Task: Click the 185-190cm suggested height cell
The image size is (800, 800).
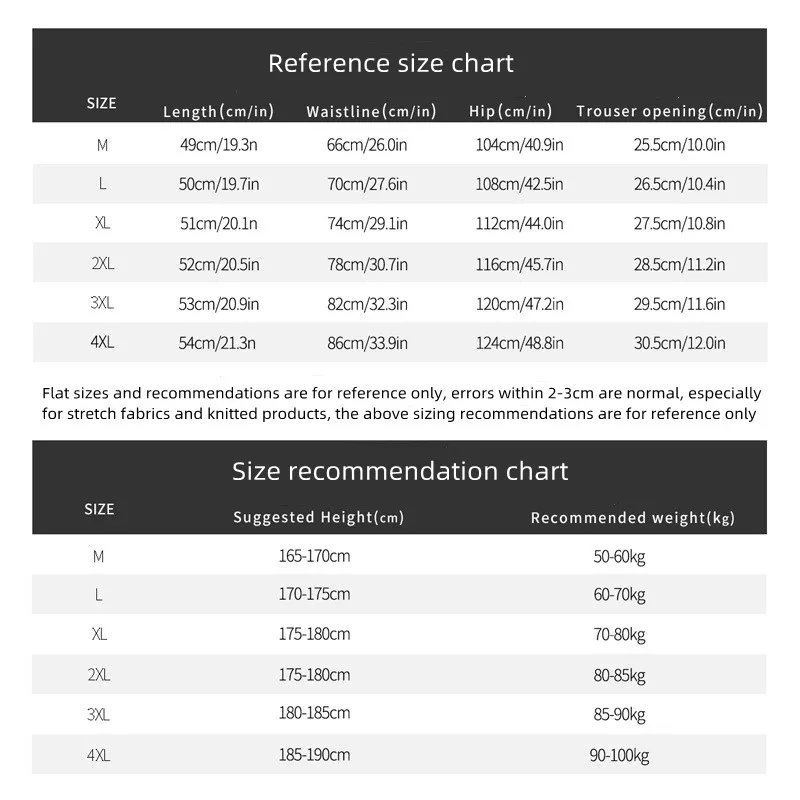Action: click(314, 754)
